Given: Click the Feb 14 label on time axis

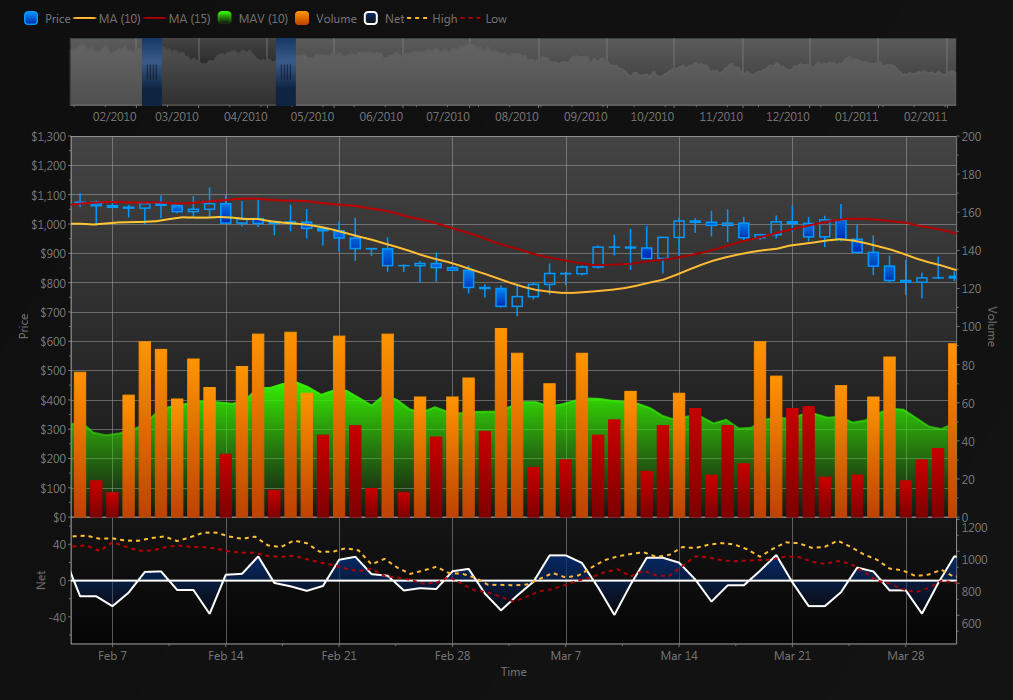Looking at the screenshot, I should (x=225, y=656).
